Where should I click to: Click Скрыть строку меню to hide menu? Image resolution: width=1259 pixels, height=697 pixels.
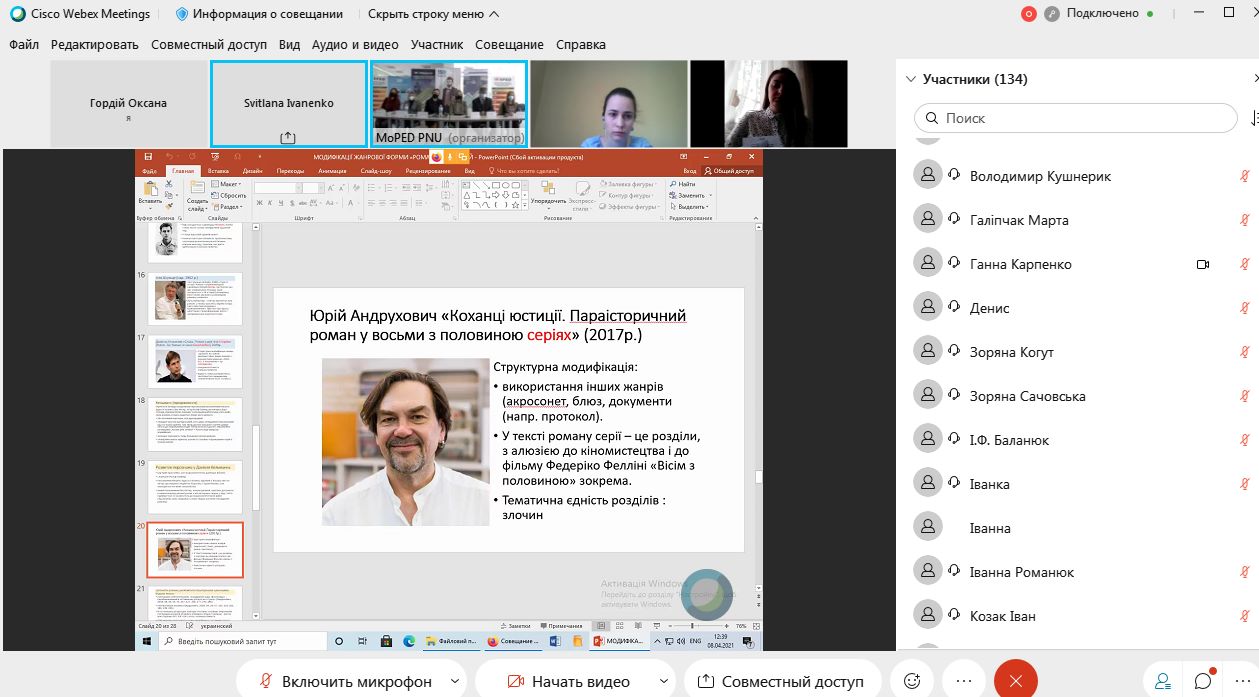(432, 14)
